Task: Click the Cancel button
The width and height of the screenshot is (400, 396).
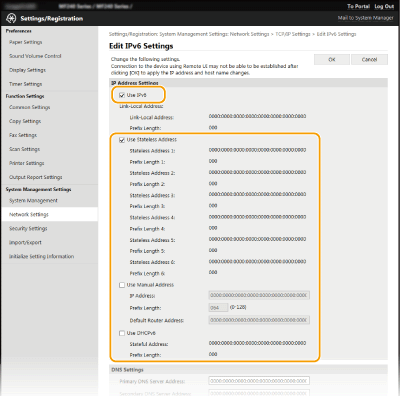Action: tap(369, 59)
